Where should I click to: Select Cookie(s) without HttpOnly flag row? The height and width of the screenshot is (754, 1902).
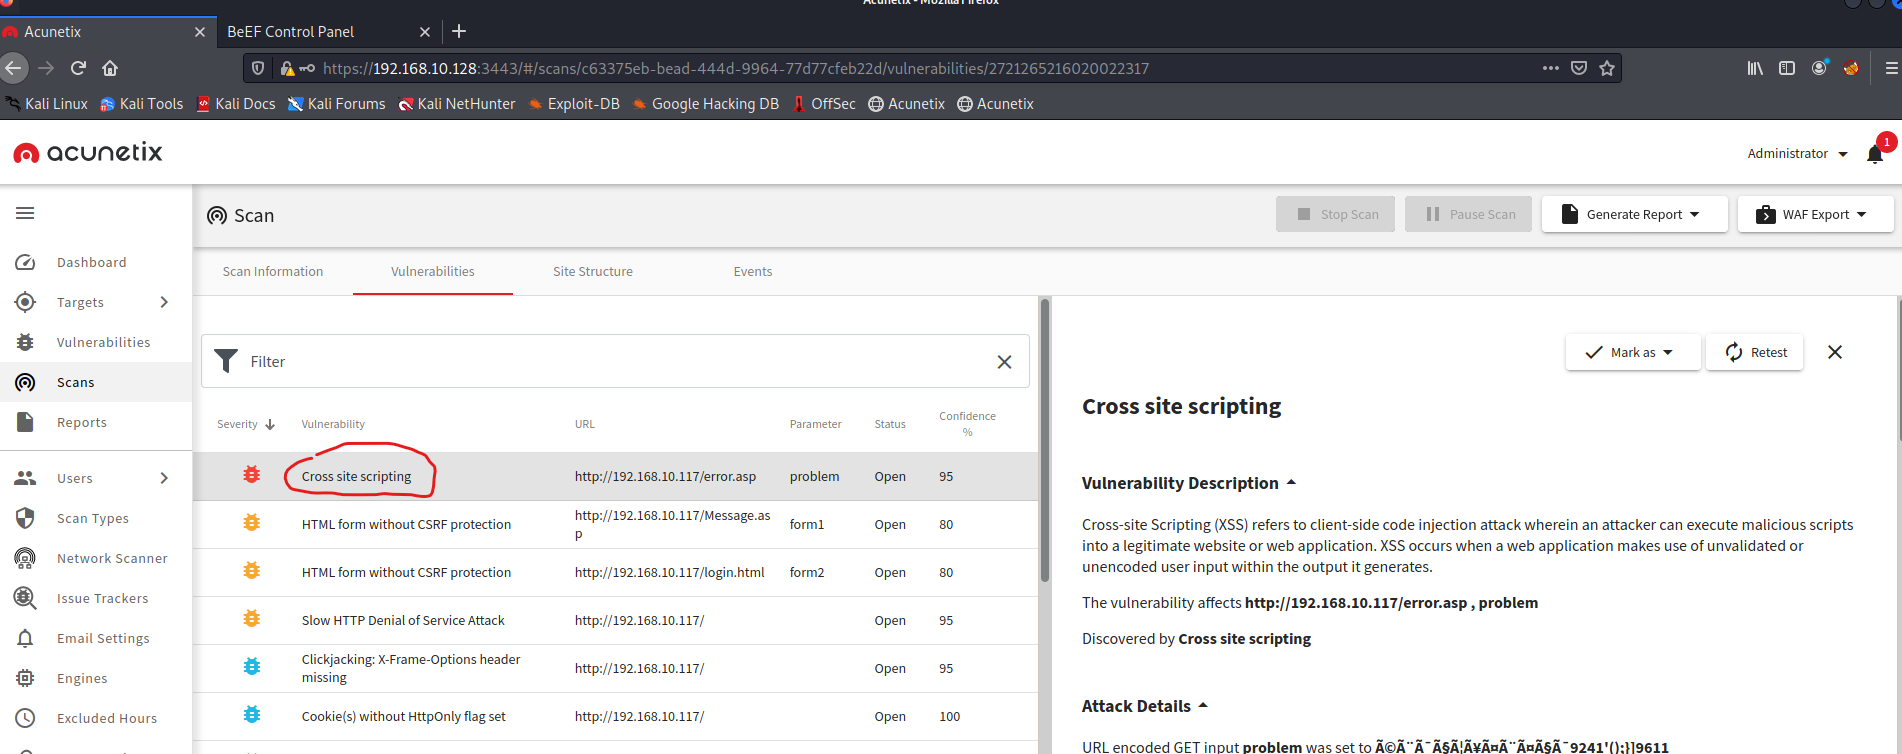click(615, 716)
